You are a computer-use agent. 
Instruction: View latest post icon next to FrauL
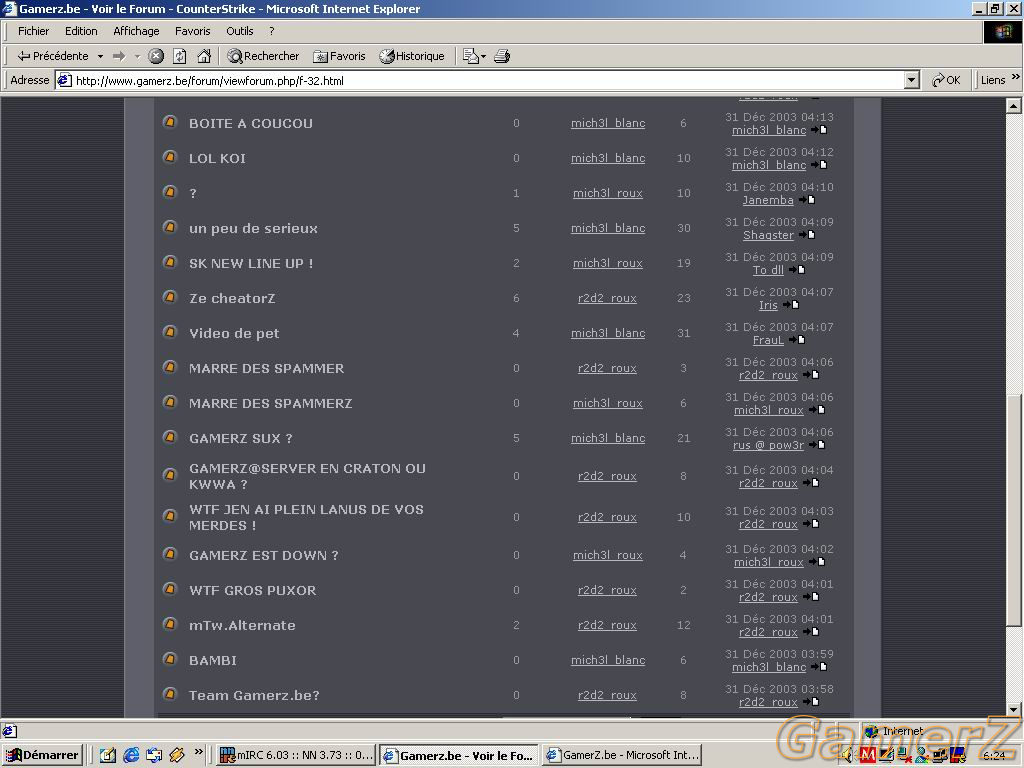(797, 340)
